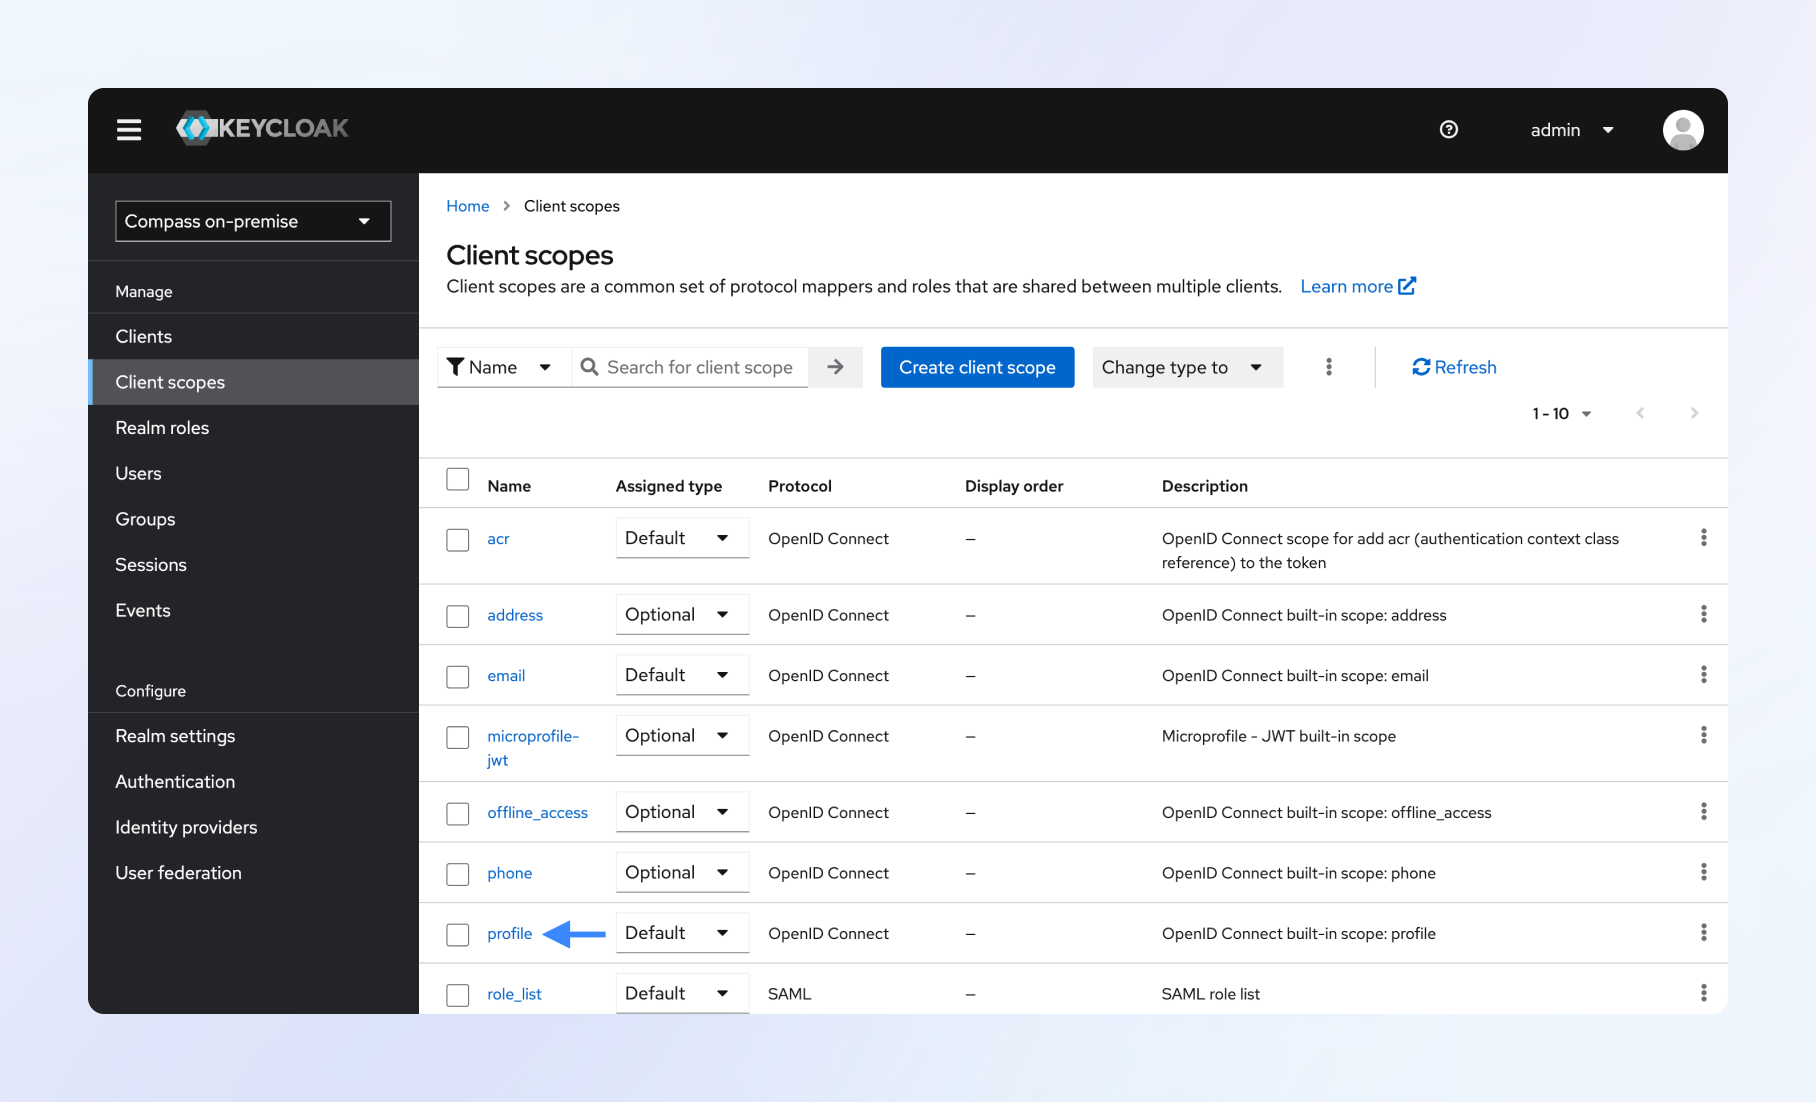1816x1102 pixels.
Task: Open kebab menu for profile row
Action: click(1703, 933)
